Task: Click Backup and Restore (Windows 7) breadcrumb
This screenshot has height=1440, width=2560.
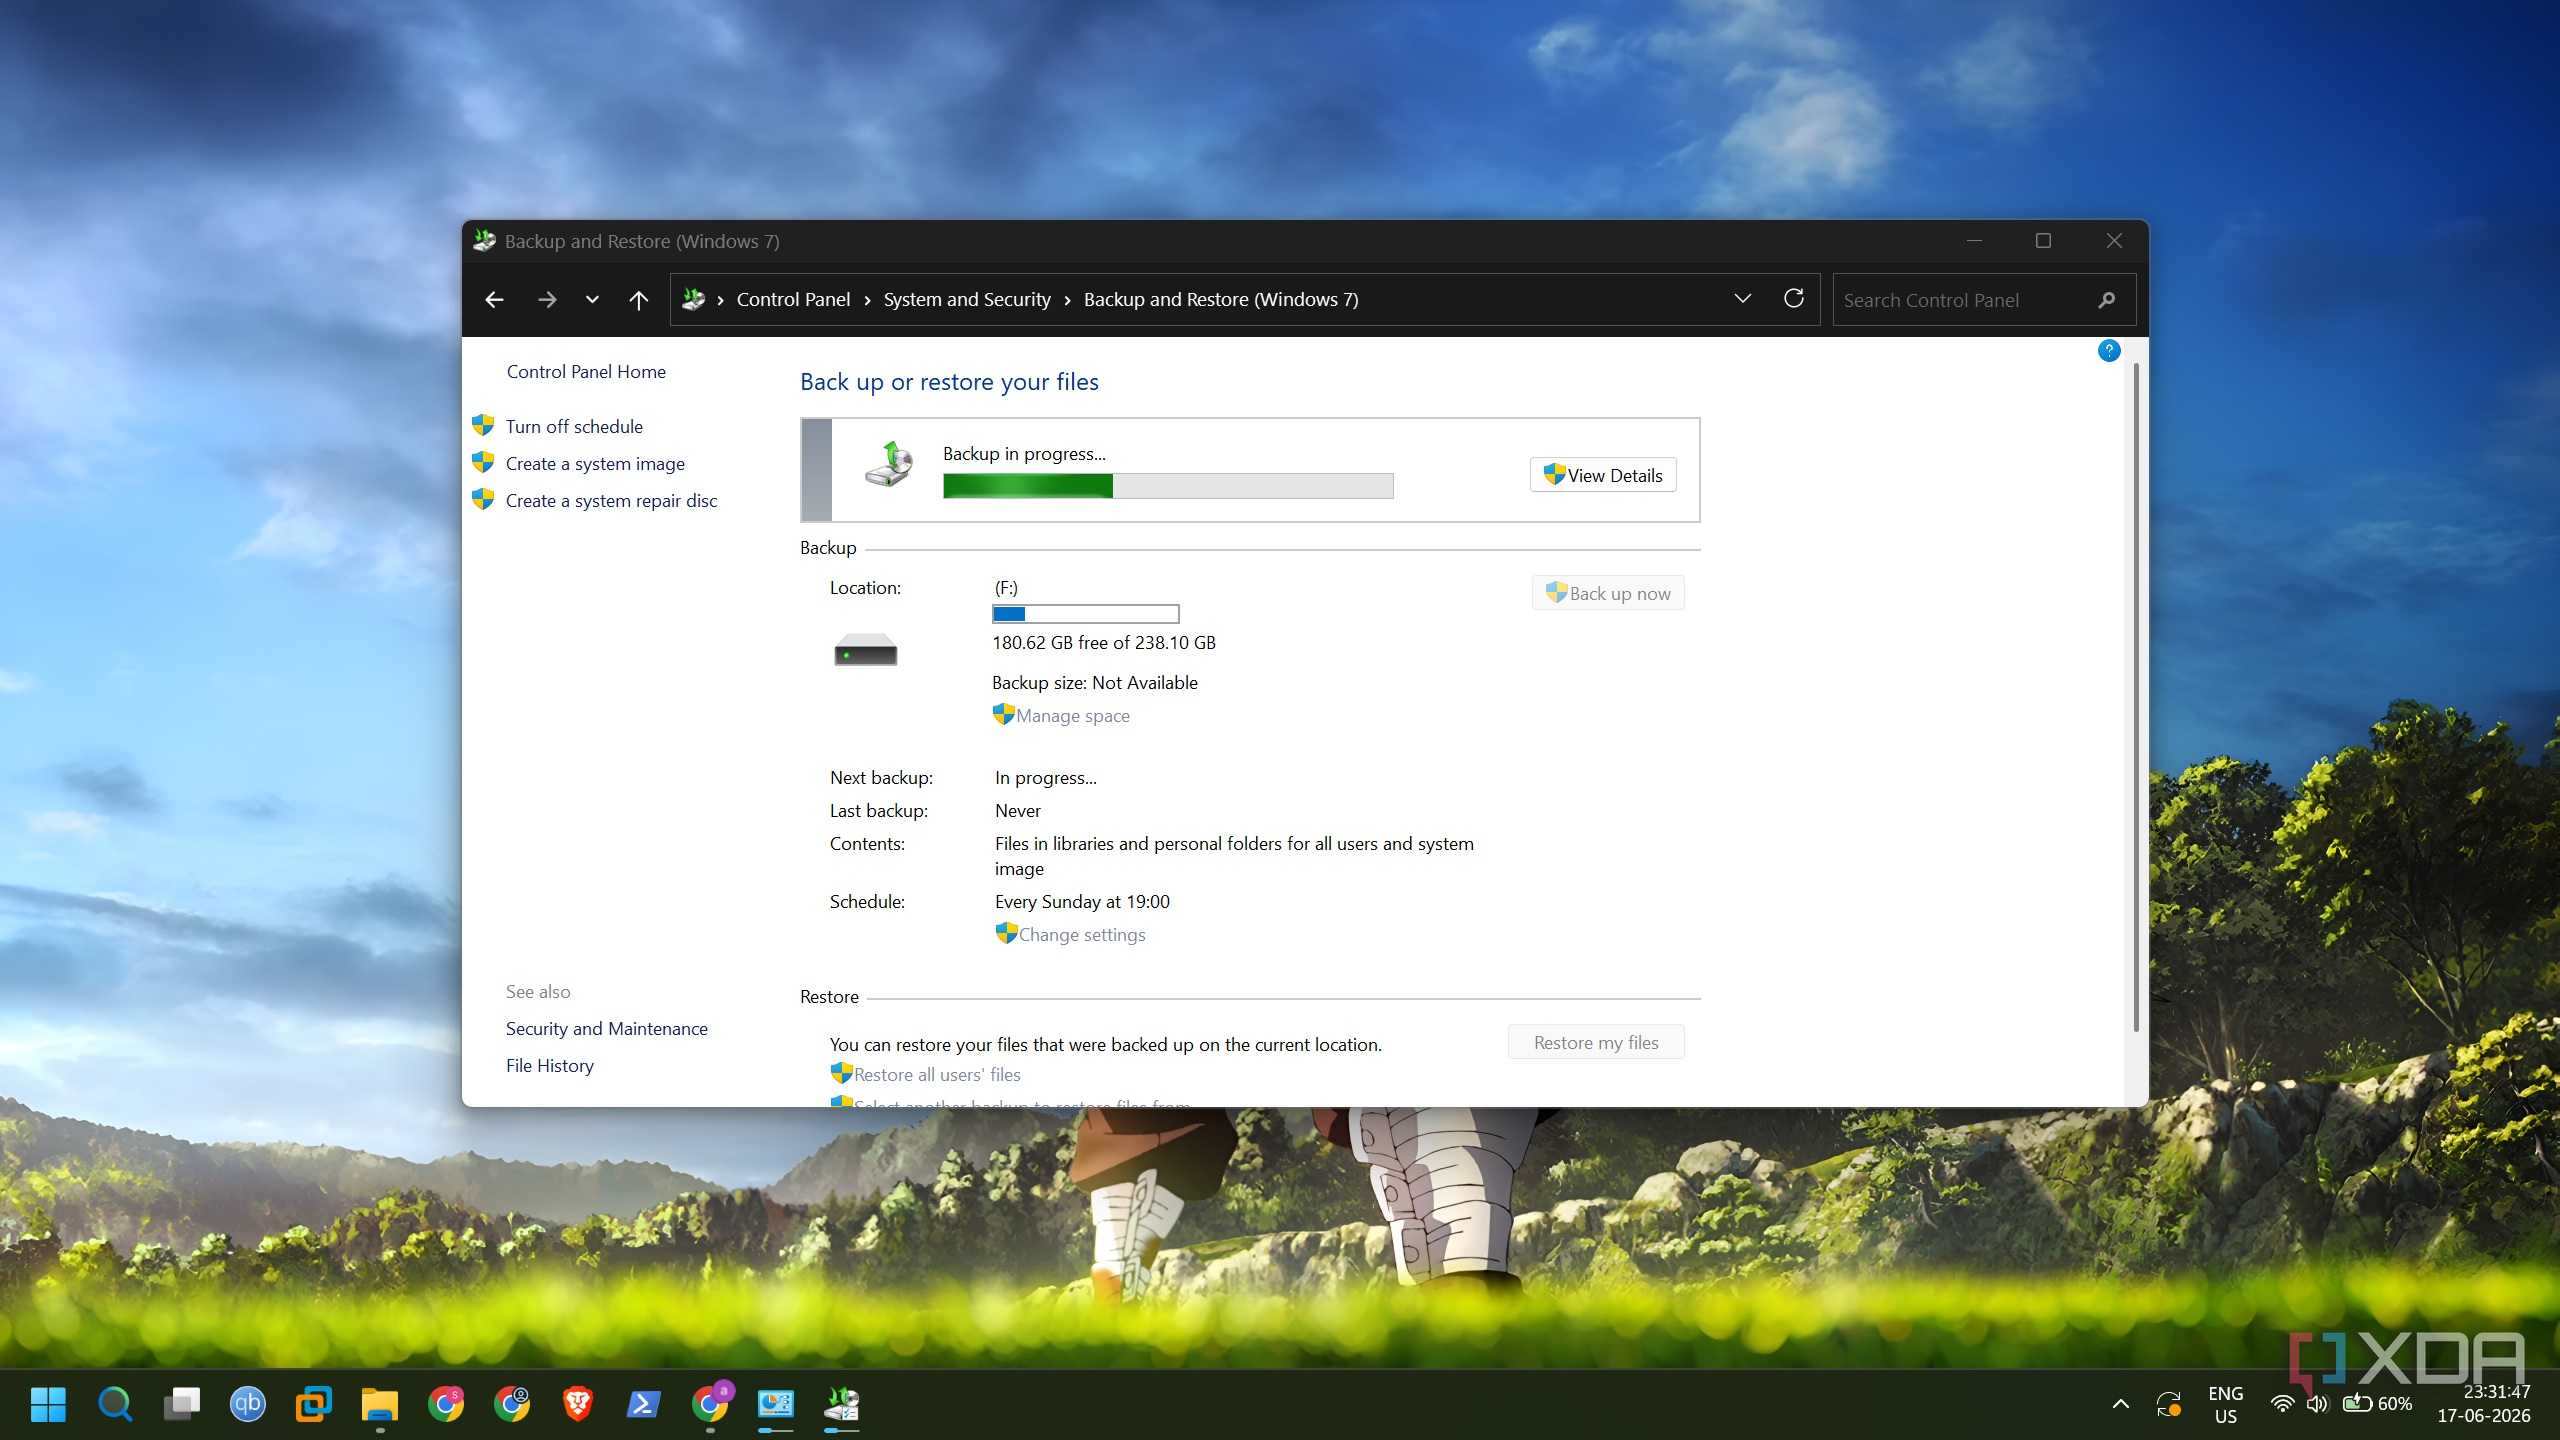Action: pyautogui.click(x=1221, y=300)
